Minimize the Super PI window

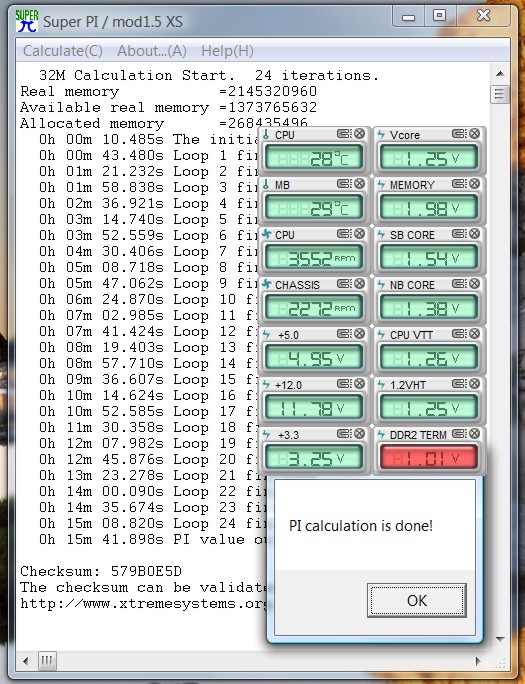[x=408, y=17]
